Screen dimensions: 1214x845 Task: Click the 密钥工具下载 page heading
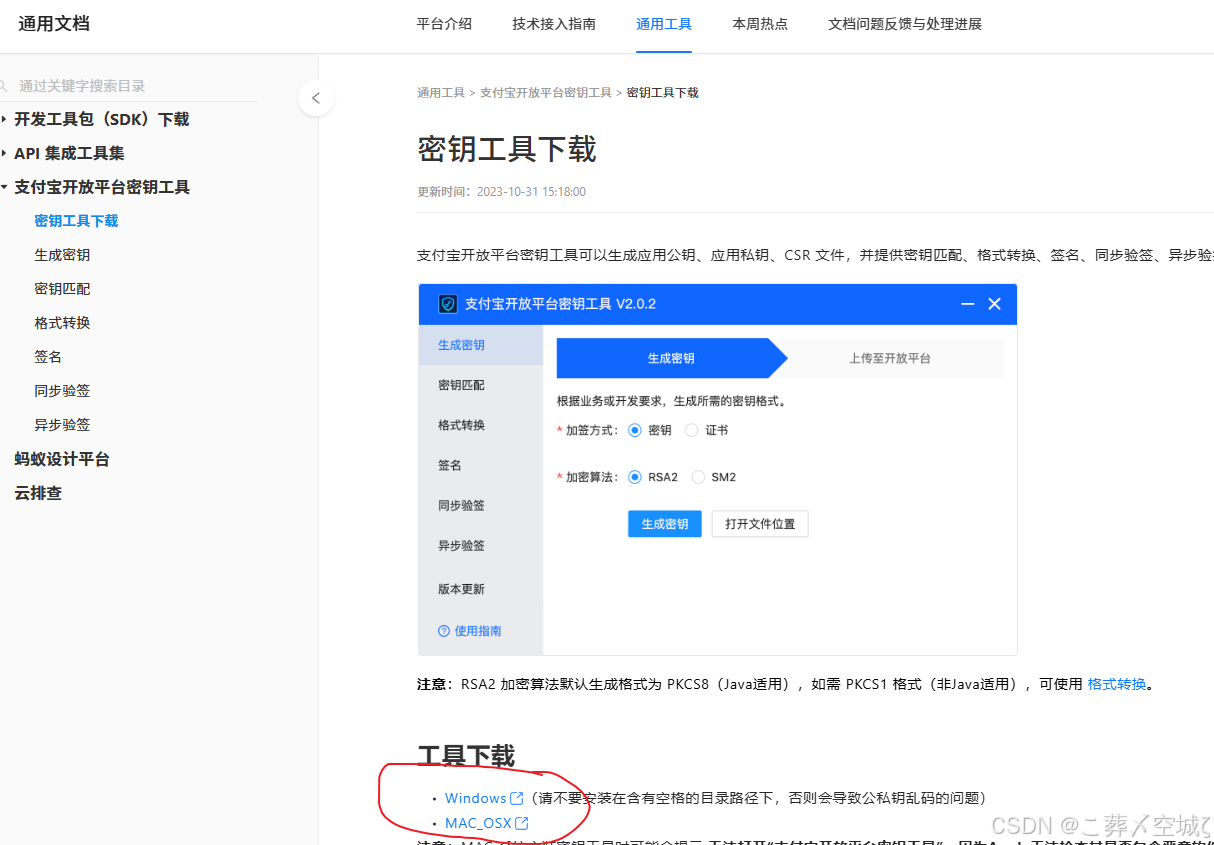click(x=507, y=149)
